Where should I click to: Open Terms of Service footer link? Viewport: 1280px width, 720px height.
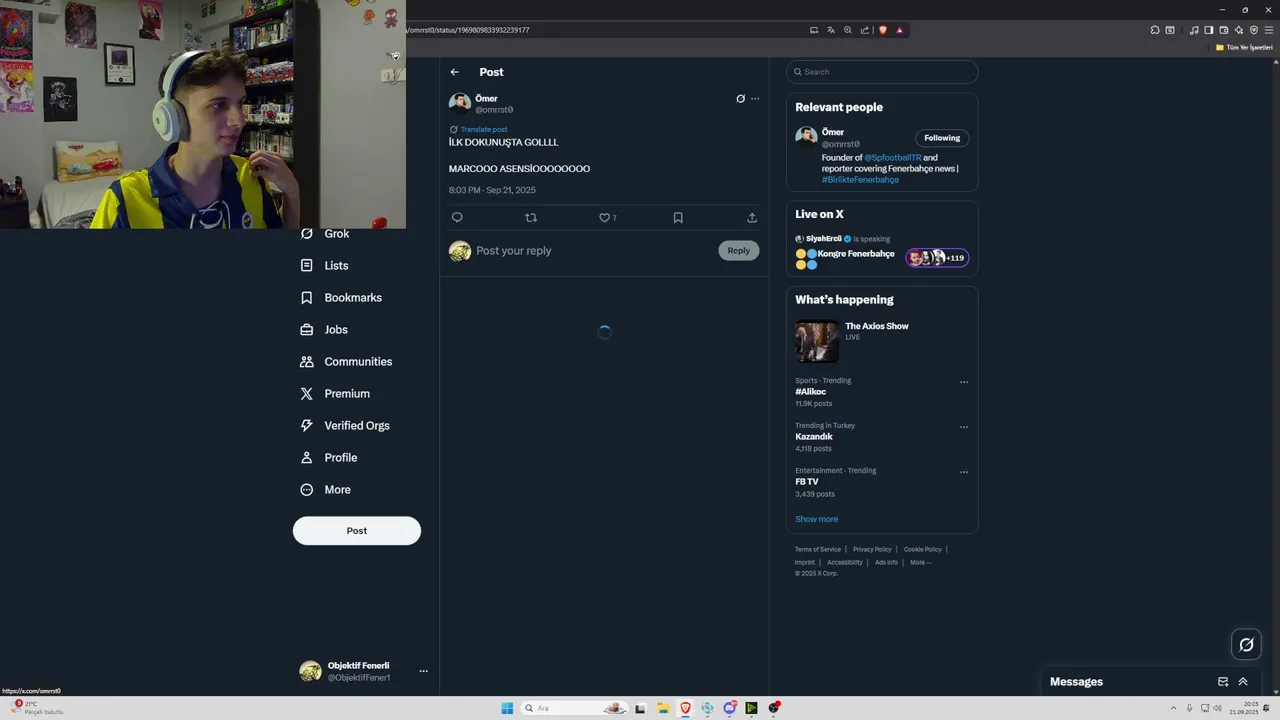coord(818,549)
